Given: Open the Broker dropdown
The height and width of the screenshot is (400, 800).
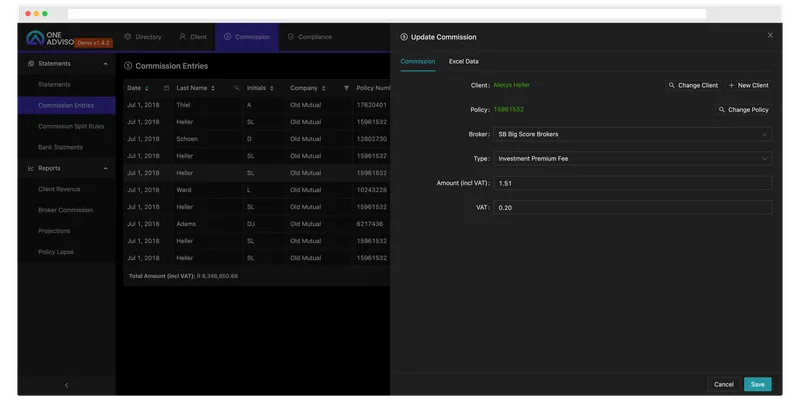Looking at the screenshot, I should (x=632, y=134).
